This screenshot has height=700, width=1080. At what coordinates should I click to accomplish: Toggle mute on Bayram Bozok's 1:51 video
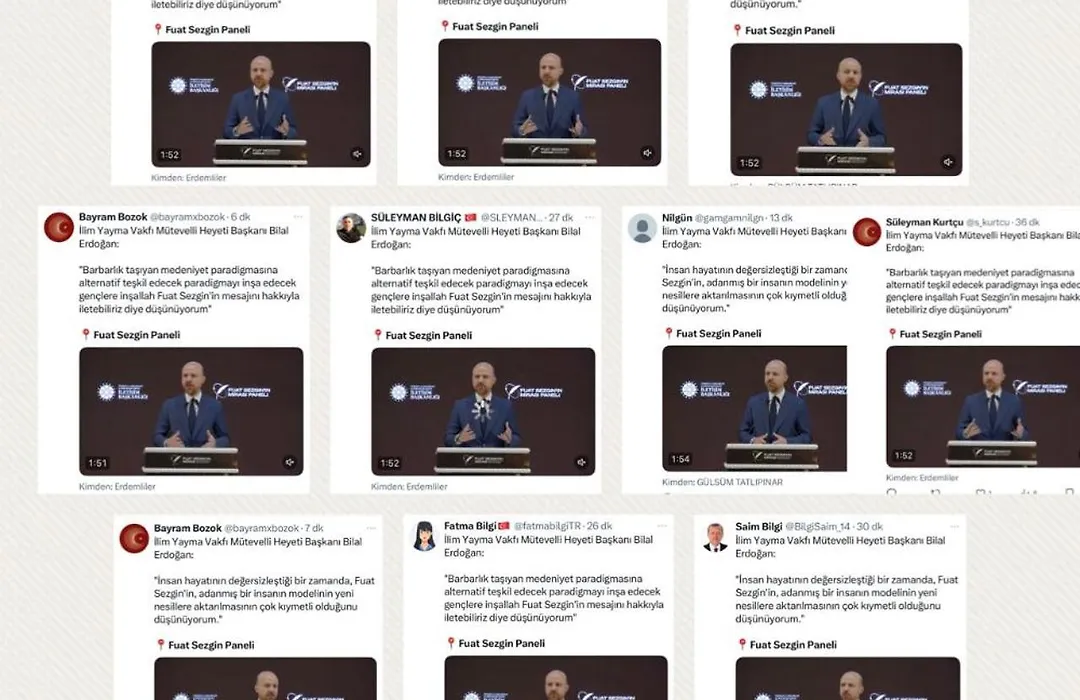click(290, 462)
